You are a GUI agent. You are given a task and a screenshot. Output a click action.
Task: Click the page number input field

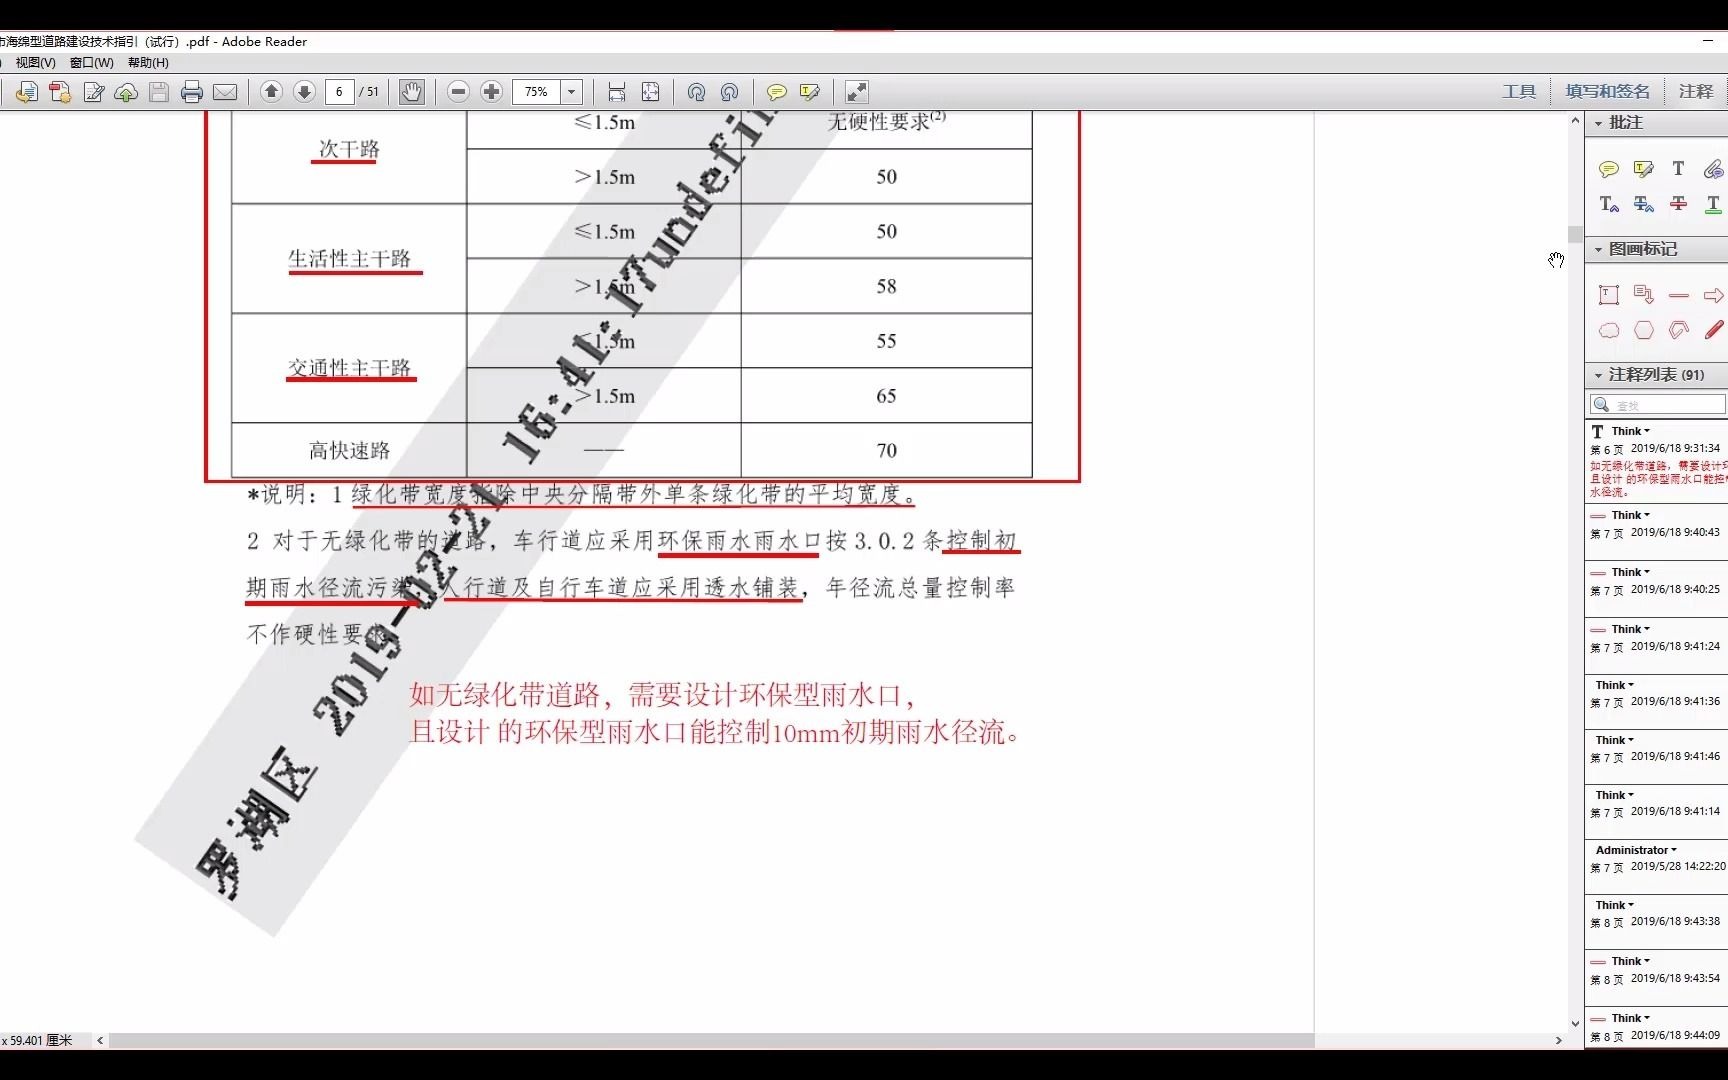(340, 92)
